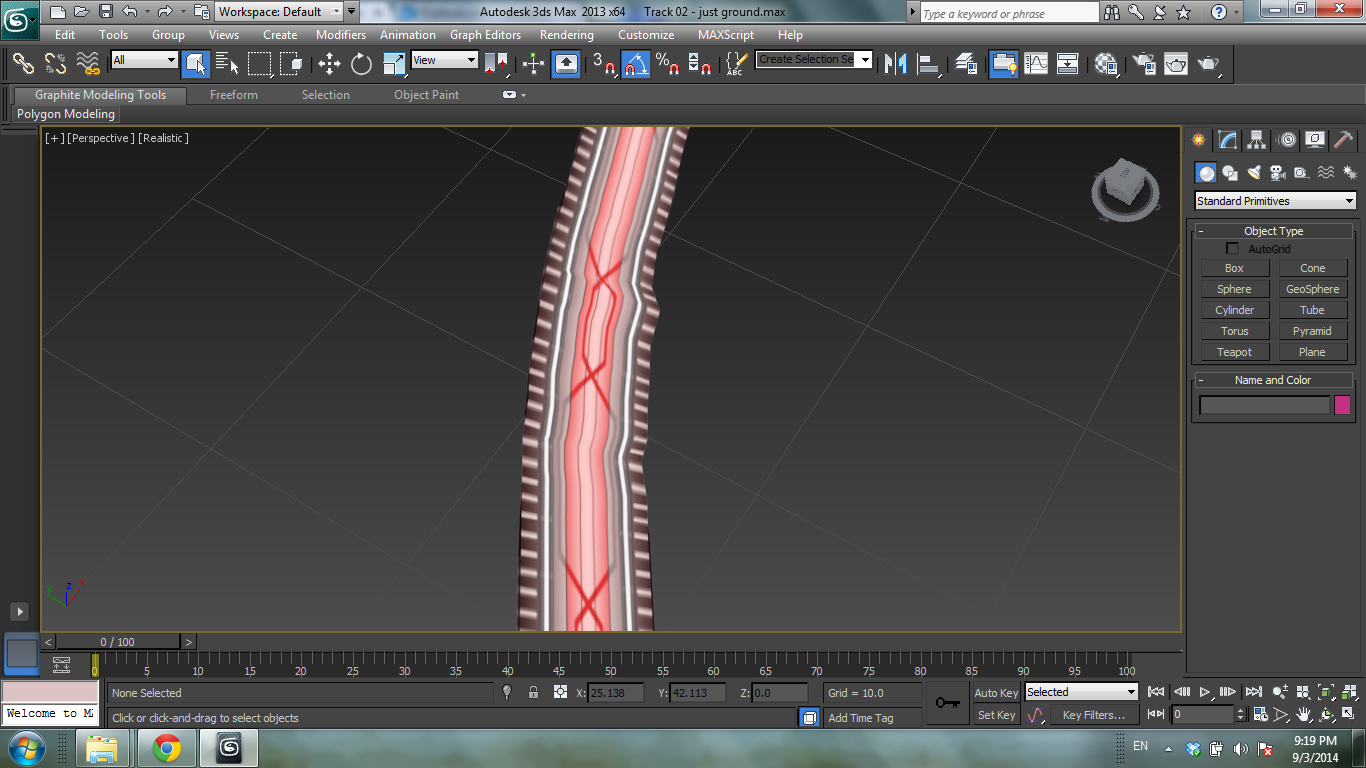Turn on Auto Key animation mode
Viewport: 1366px width, 768px height.
[995, 692]
